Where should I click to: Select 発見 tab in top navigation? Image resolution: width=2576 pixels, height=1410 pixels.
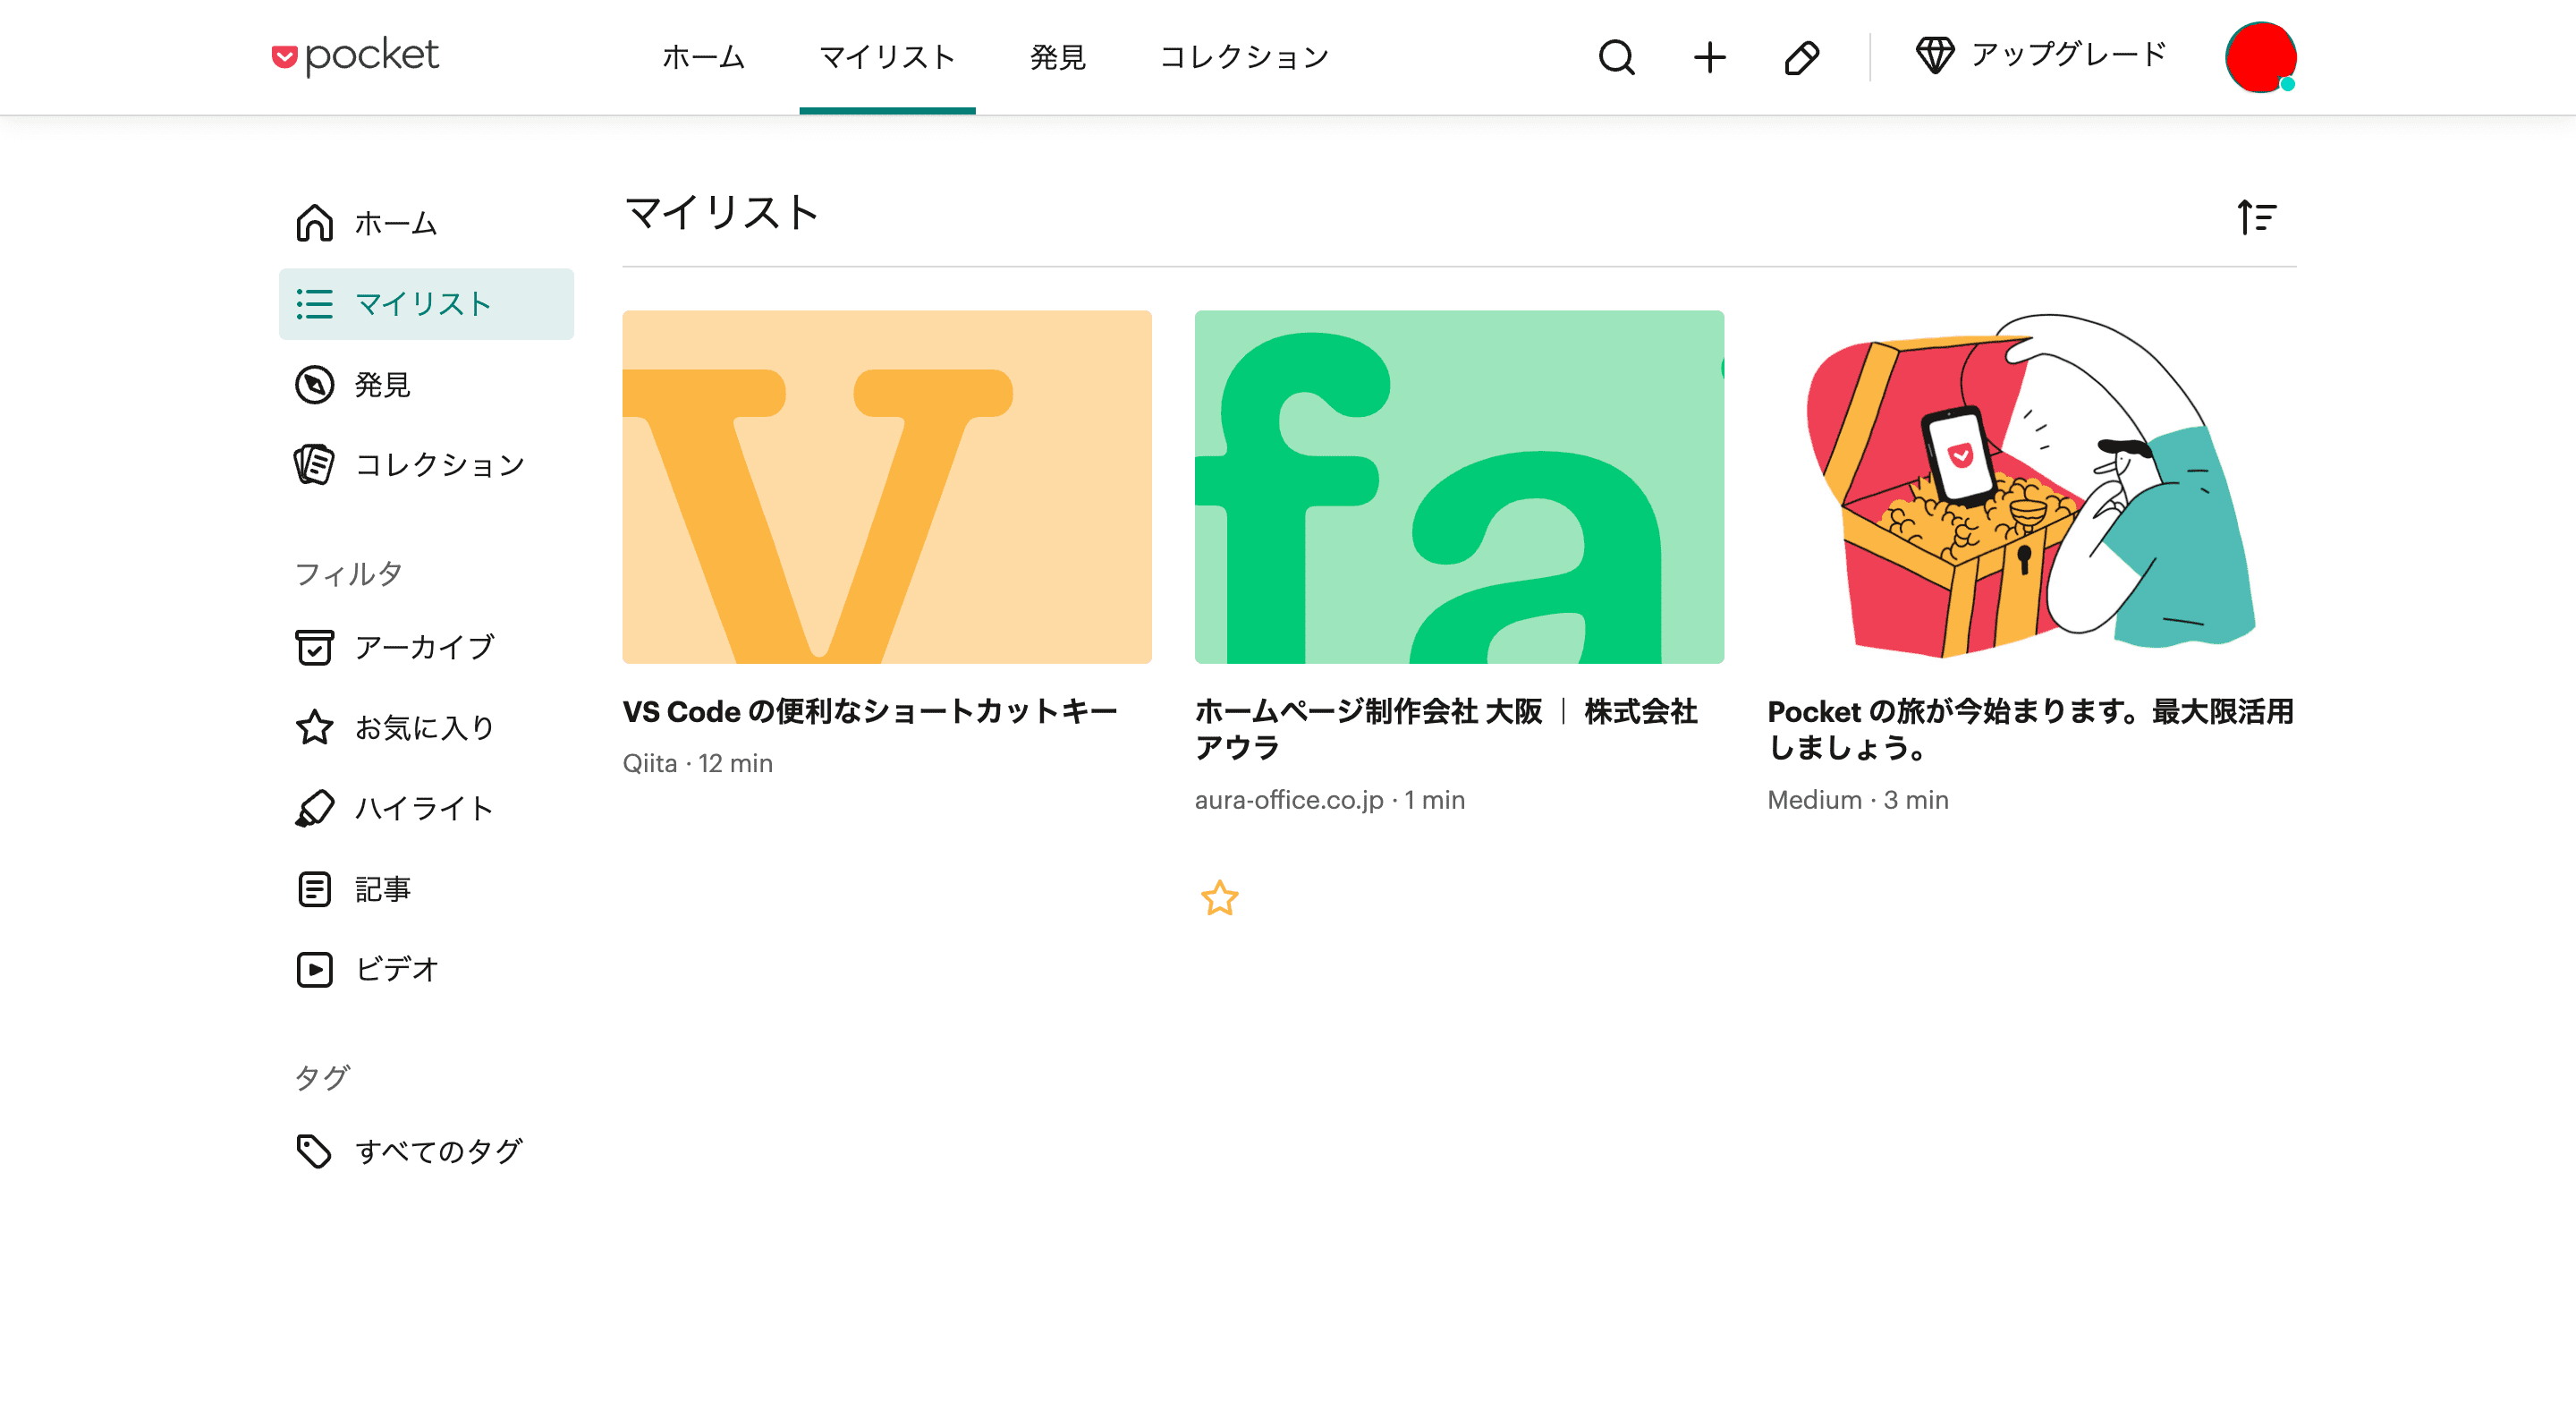[1057, 57]
